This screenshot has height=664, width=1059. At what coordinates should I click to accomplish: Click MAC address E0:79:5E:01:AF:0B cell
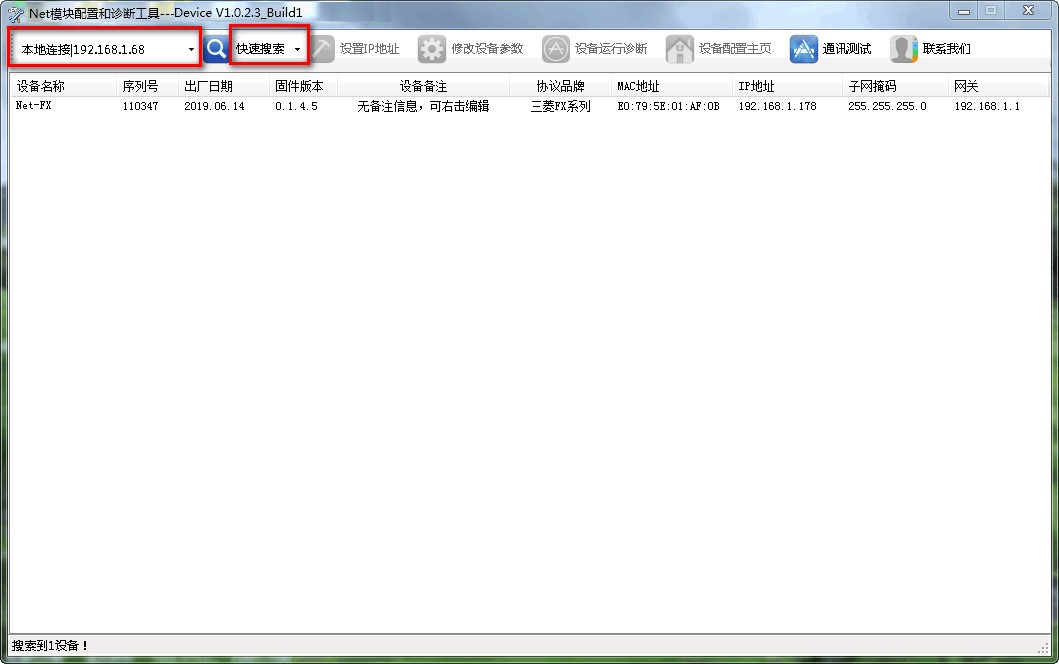[668, 106]
